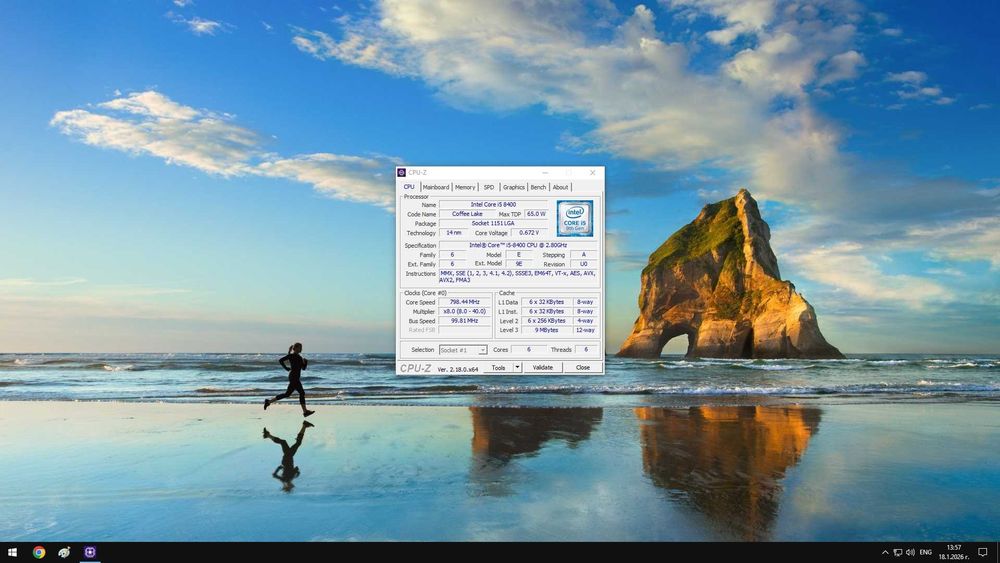
Task: Go to the Bench tab
Action: 538,187
